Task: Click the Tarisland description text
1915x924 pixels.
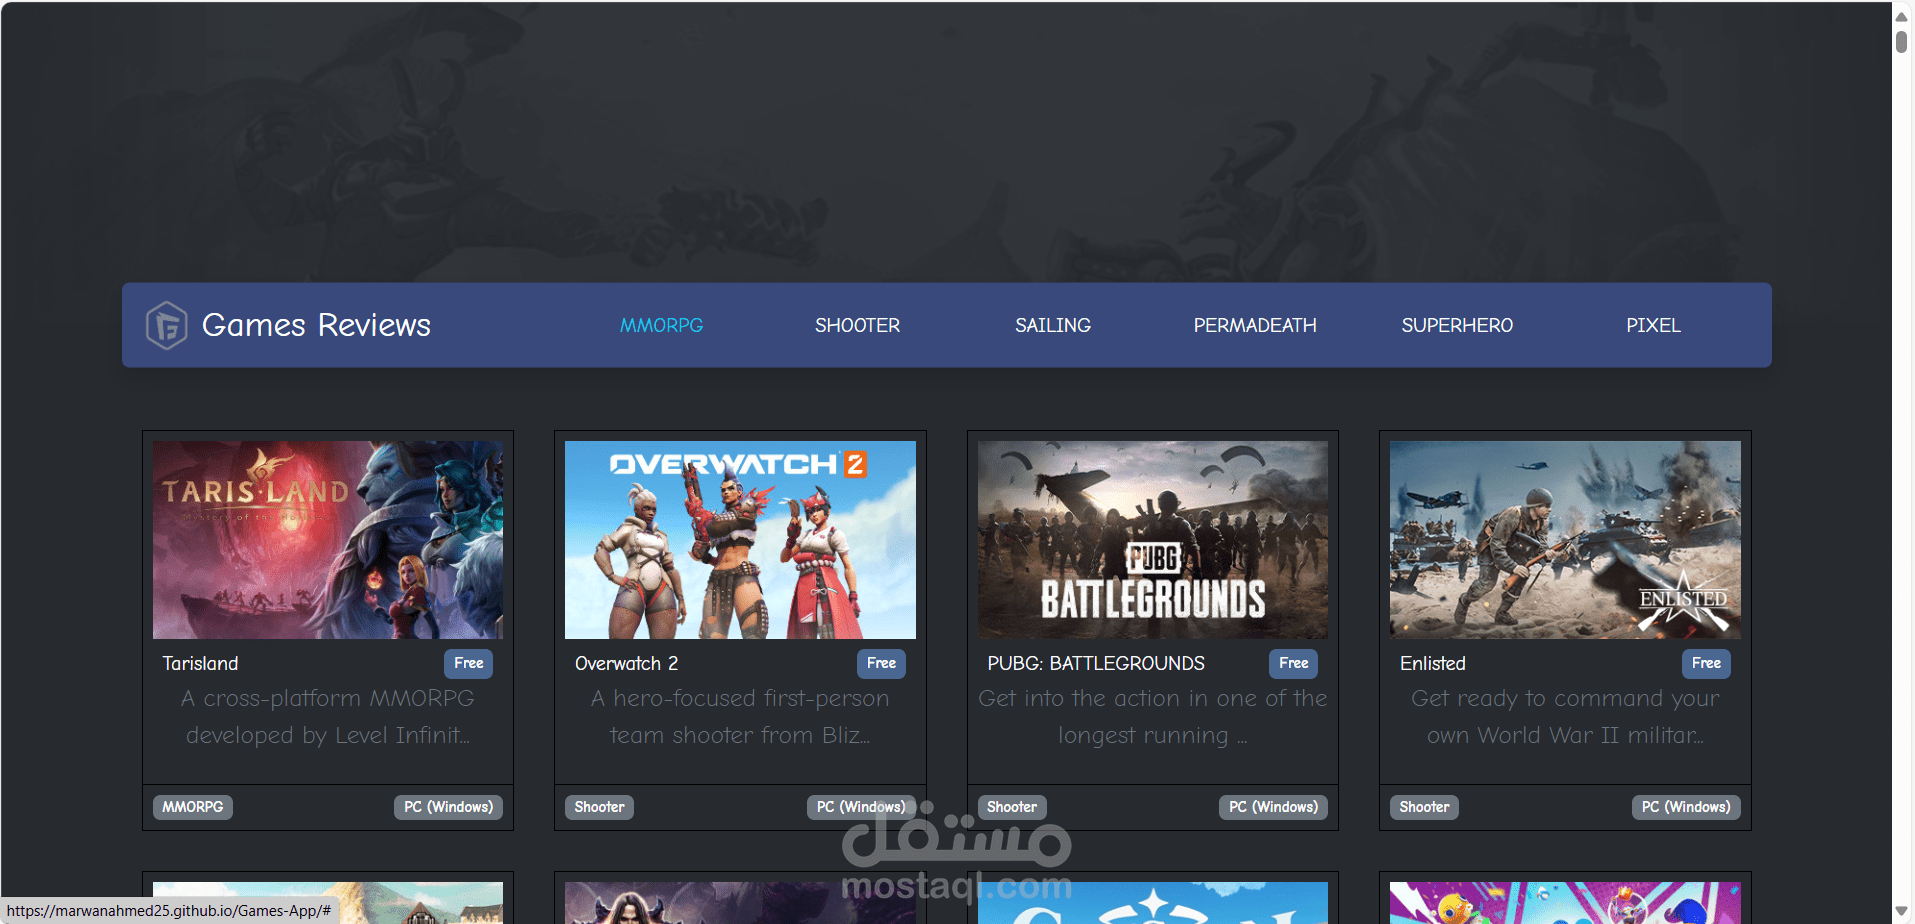Action: pos(328,717)
